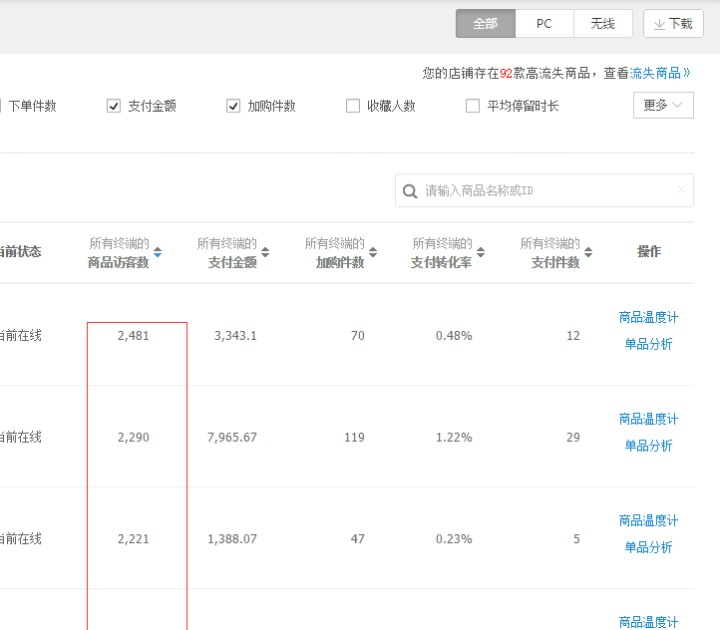Image resolution: width=720 pixels, height=630 pixels.
Task: Click the download icon next to 下载
Action: point(659,24)
